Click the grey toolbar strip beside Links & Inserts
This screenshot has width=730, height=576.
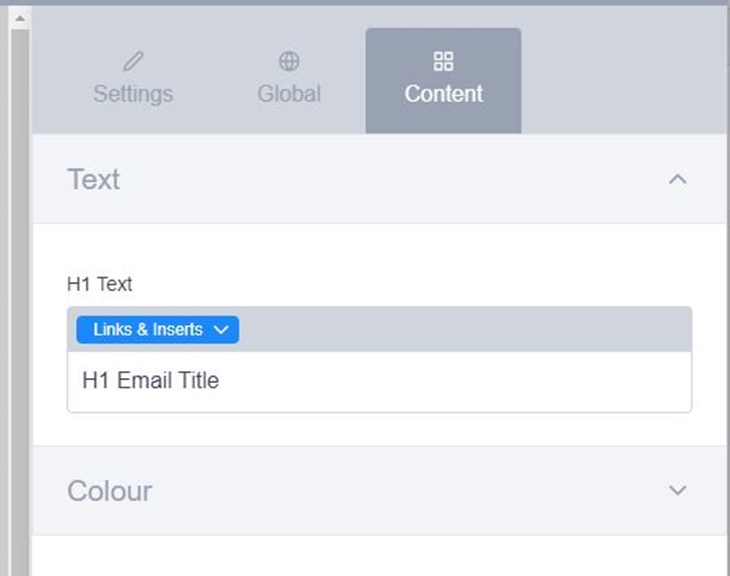[460, 330]
